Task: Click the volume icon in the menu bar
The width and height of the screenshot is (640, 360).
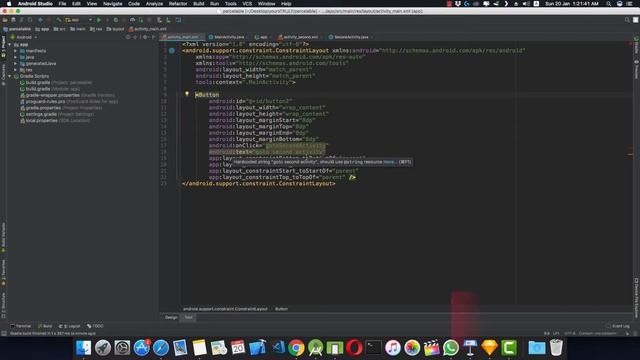Action: pyautogui.click(x=526, y=4)
